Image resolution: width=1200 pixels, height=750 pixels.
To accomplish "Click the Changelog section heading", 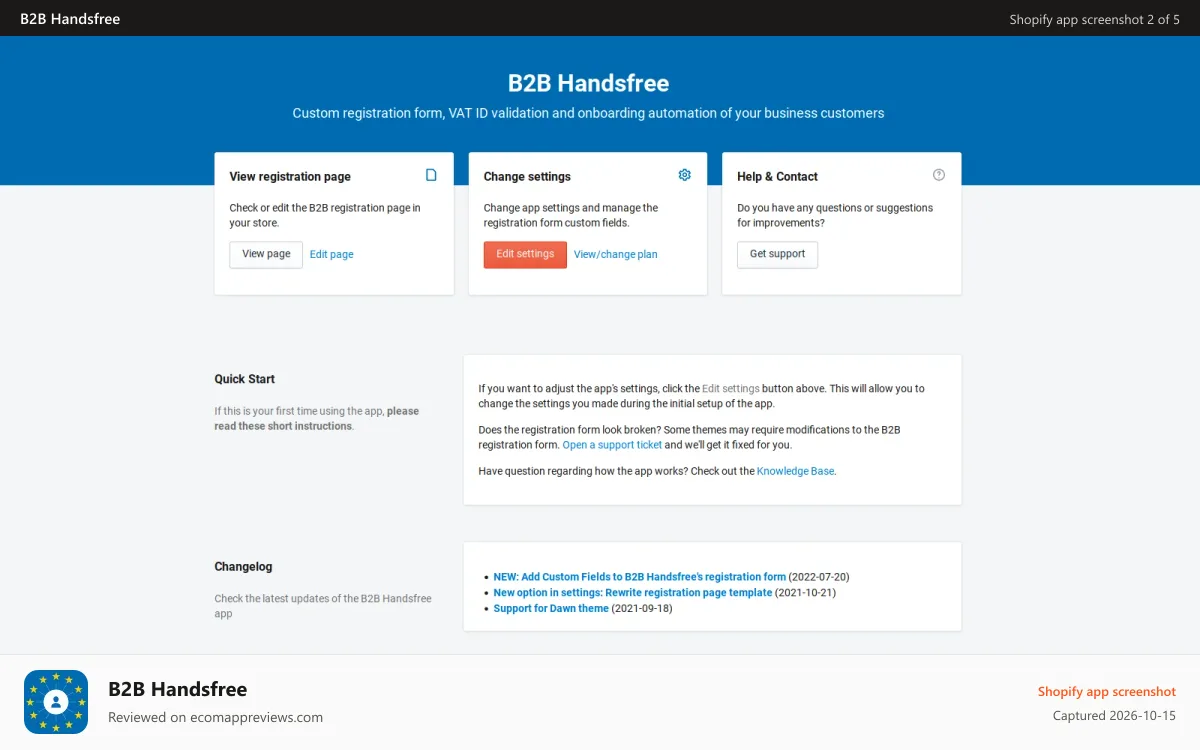I will [243, 567].
